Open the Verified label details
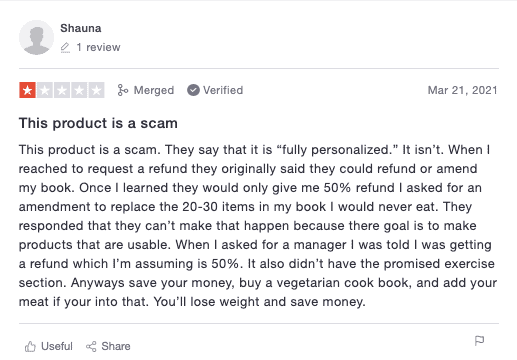The image size is (517, 360). pos(223,90)
